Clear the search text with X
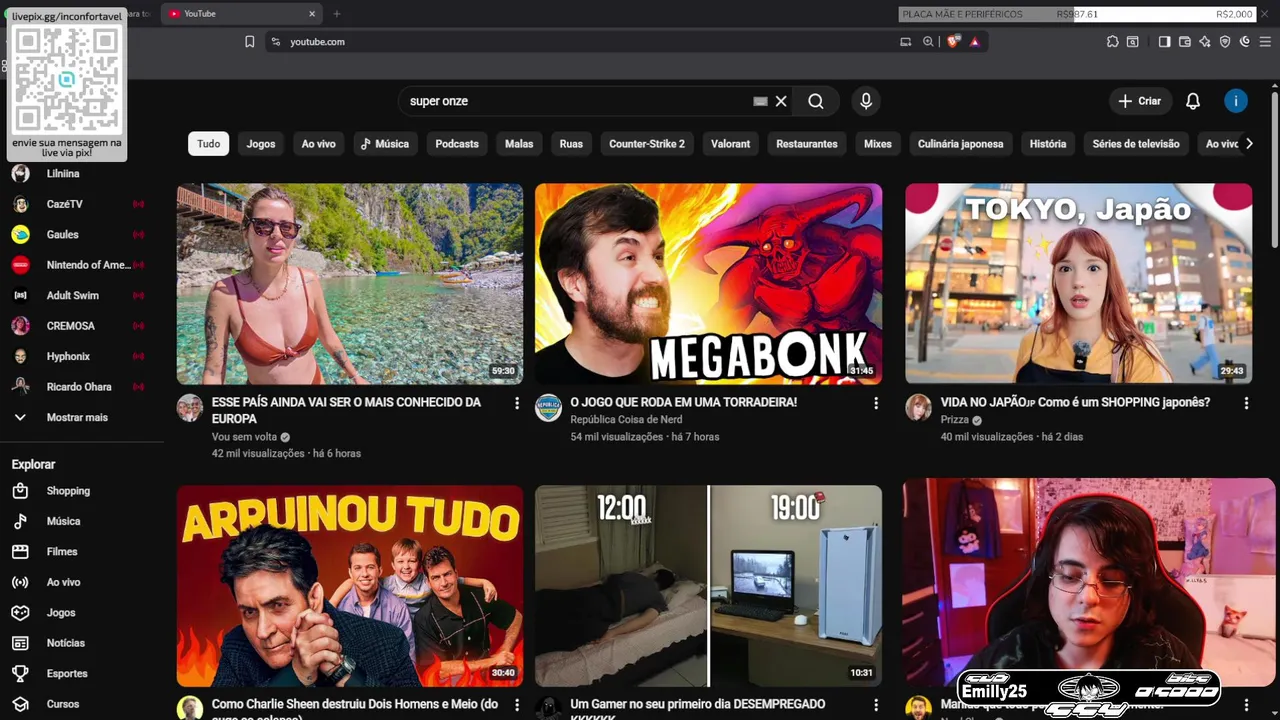The image size is (1280, 720). tap(781, 101)
